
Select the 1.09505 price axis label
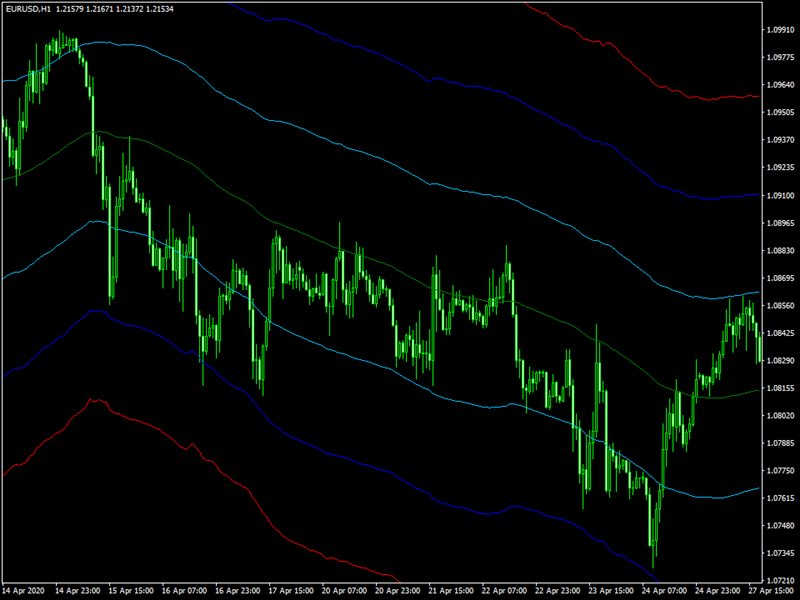(x=780, y=112)
